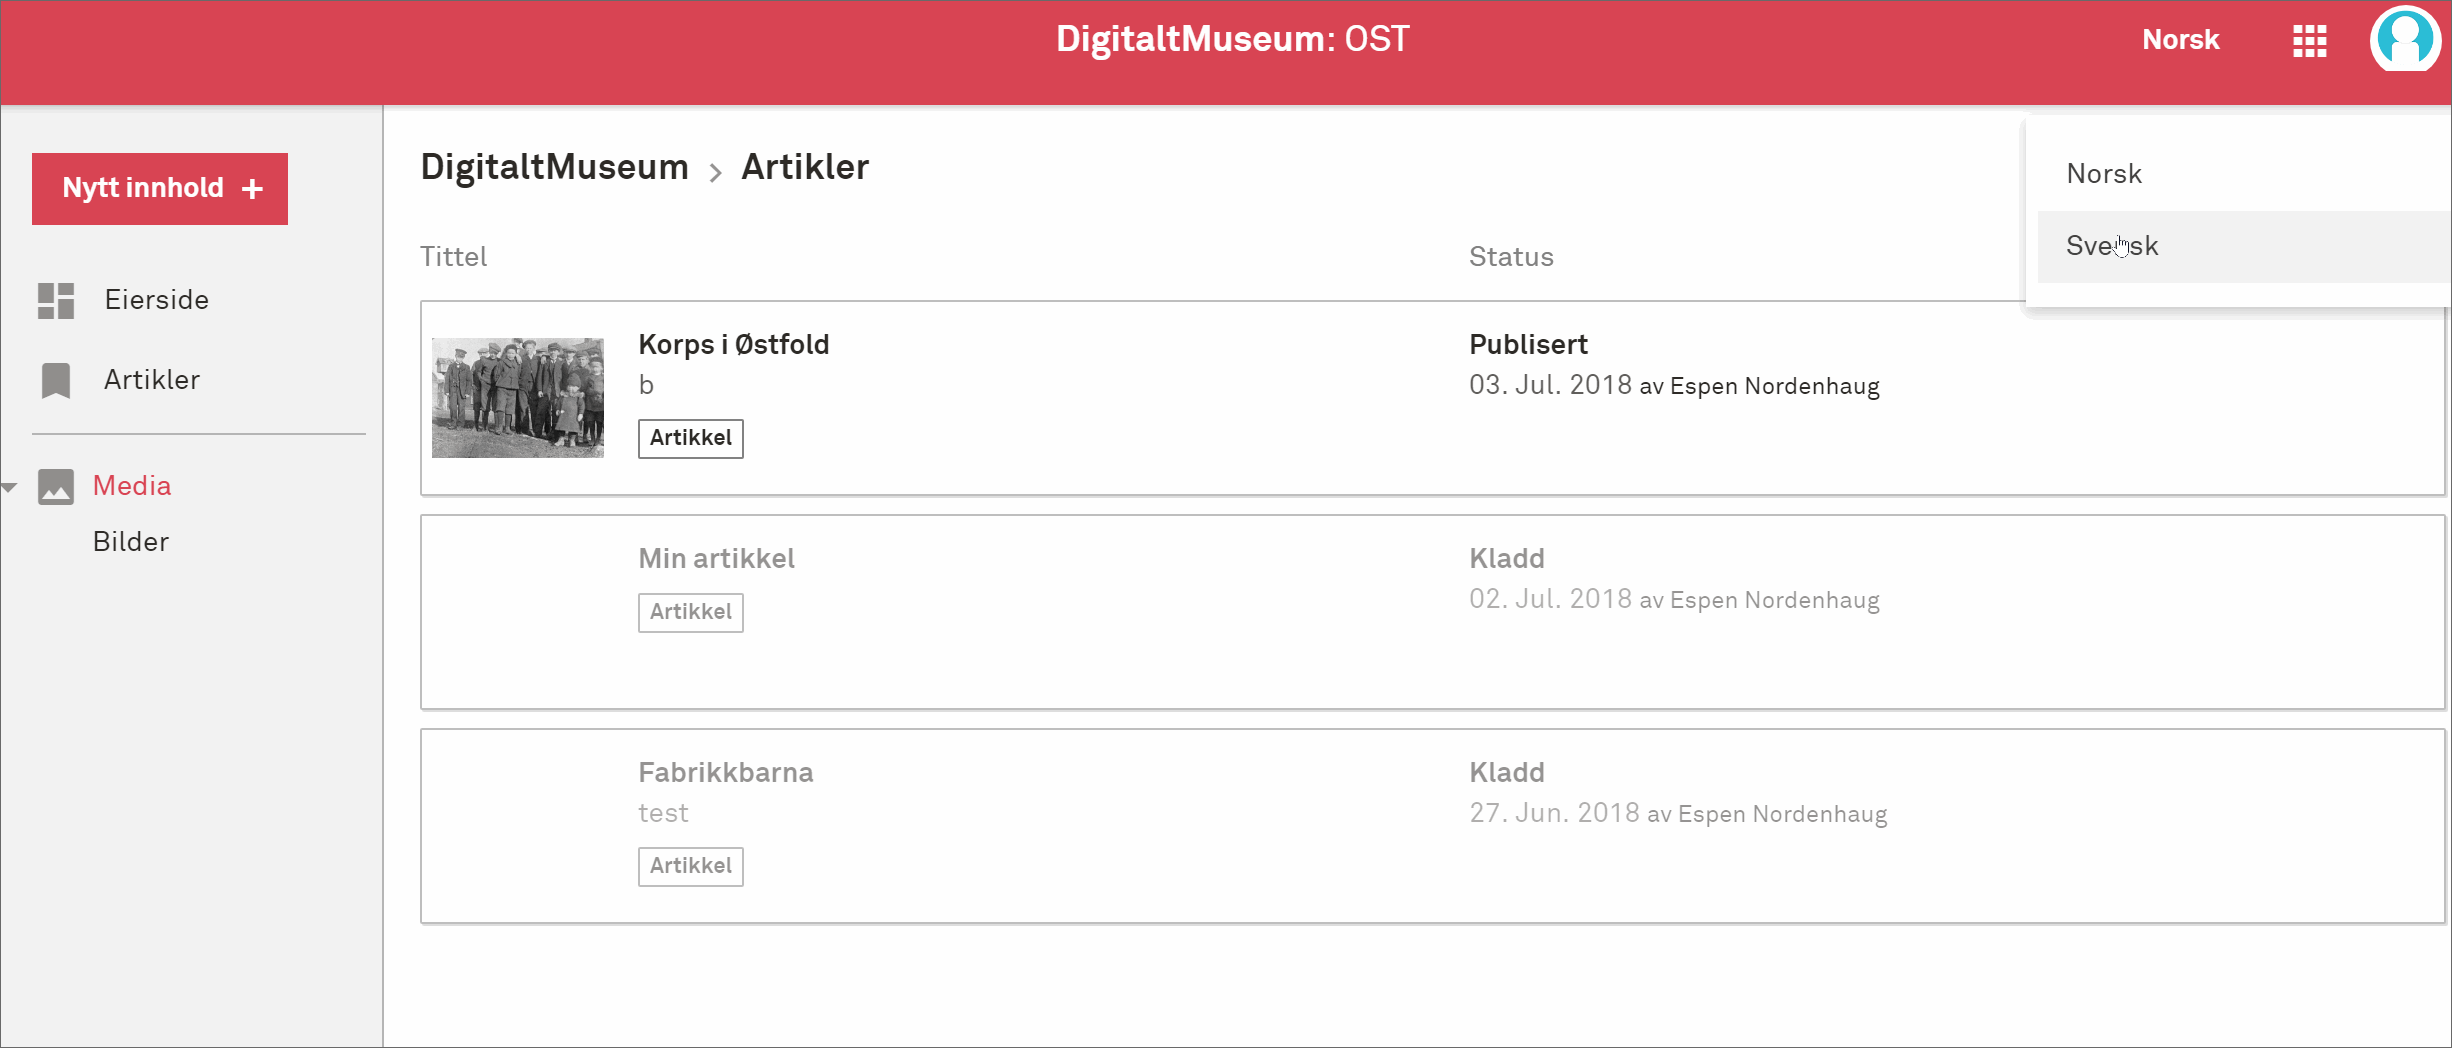Click the Korps i Østfold thumbnail image
This screenshot has height=1048, width=2452.
click(x=518, y=398)
